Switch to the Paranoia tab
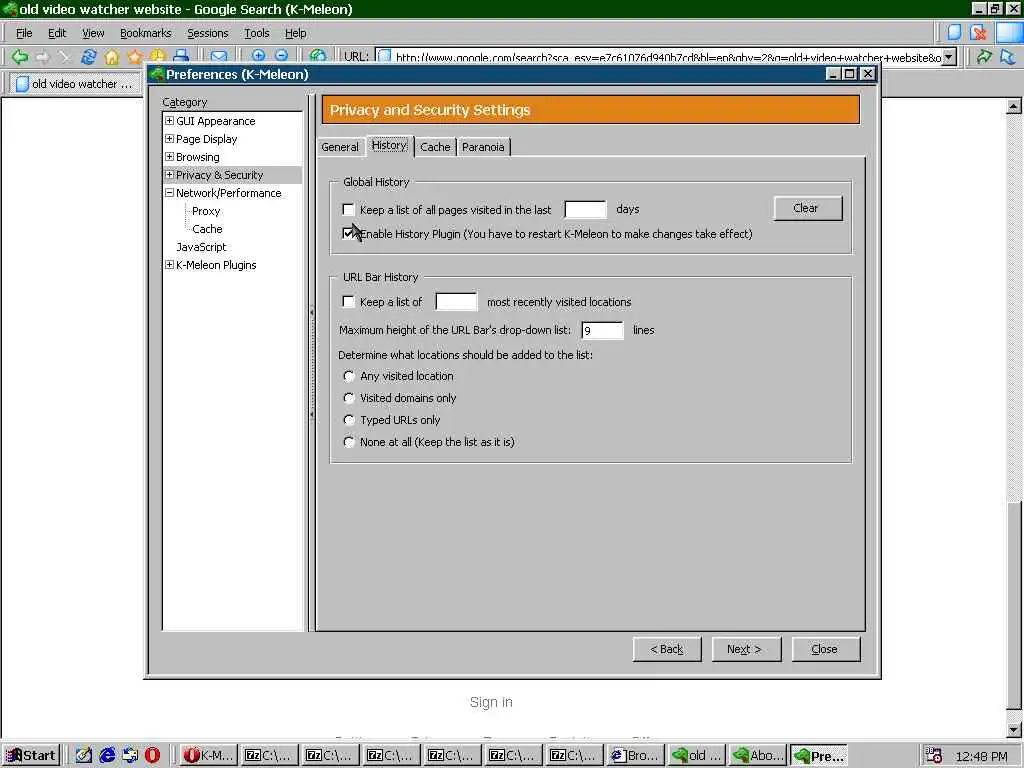This screenshot has width=1024, height=768. point(483,147)
